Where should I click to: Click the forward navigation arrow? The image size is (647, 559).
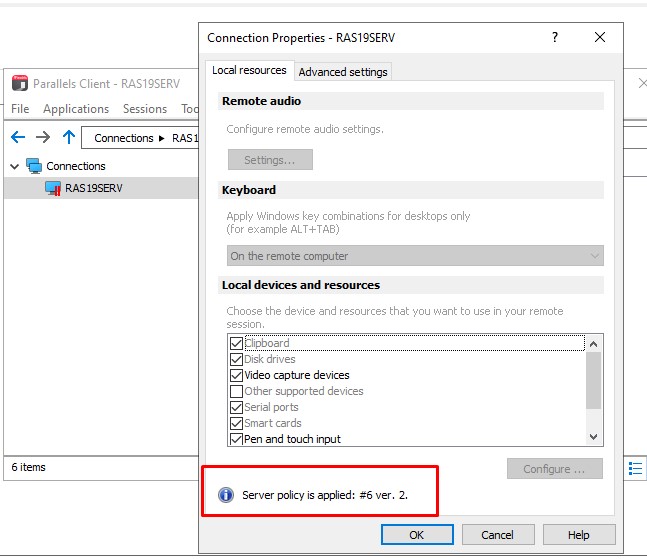coord(43,138)
